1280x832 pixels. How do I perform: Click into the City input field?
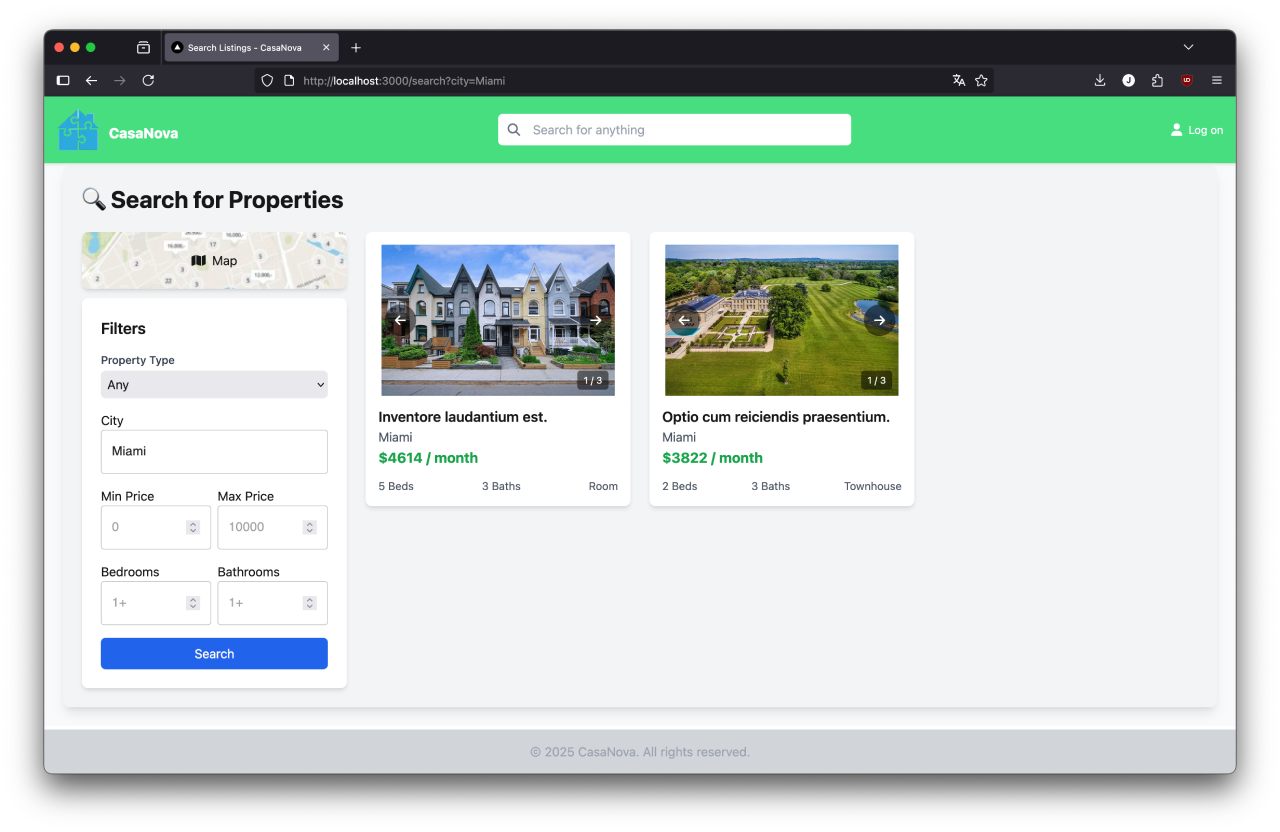[214, 452]
